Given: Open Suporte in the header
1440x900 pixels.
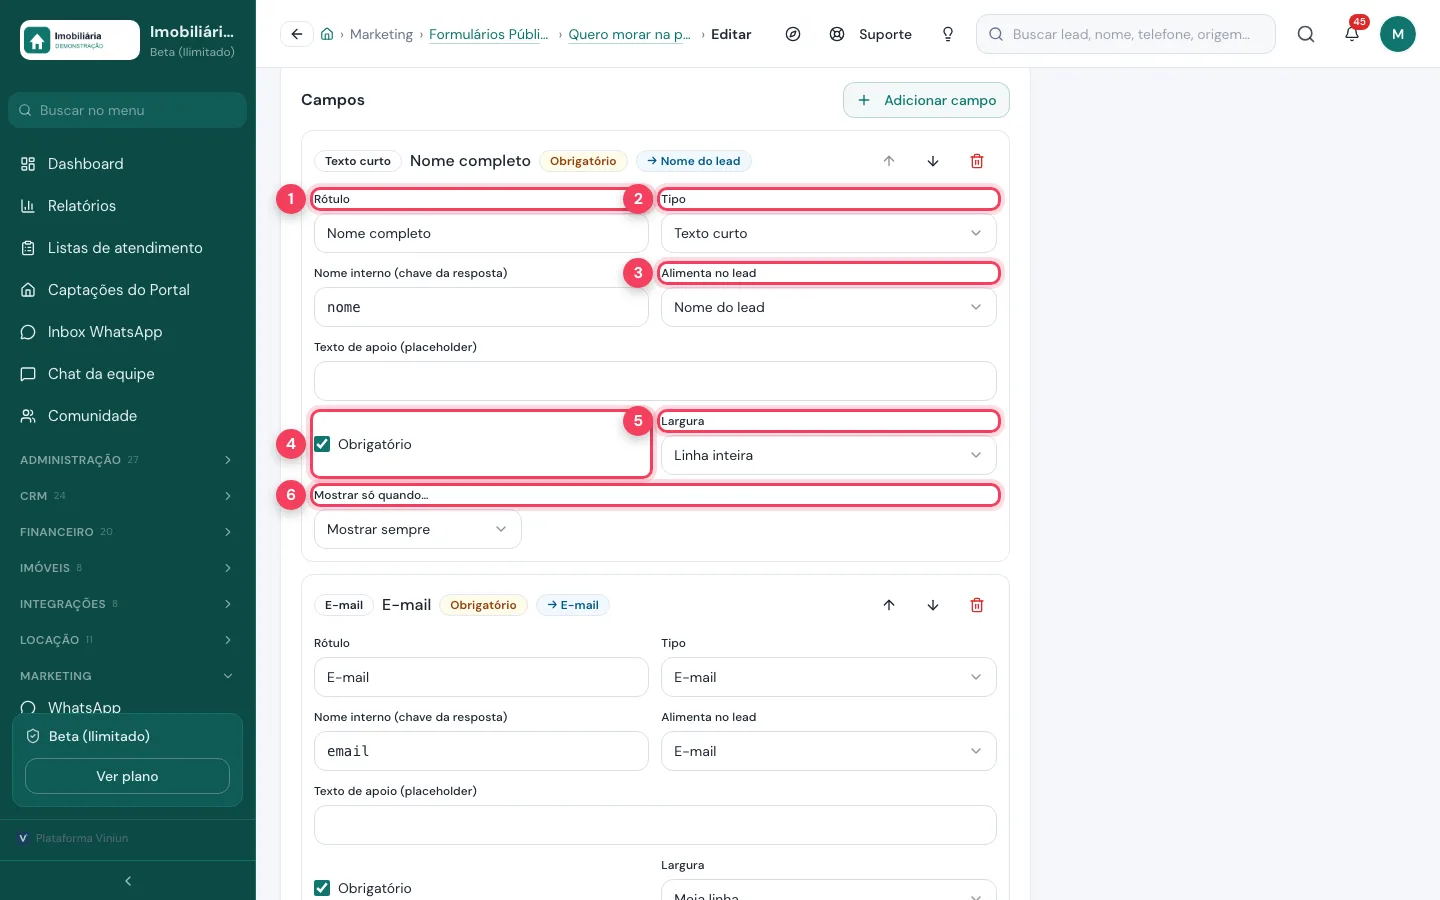Looking at the screenshot, I should (870, 34).
